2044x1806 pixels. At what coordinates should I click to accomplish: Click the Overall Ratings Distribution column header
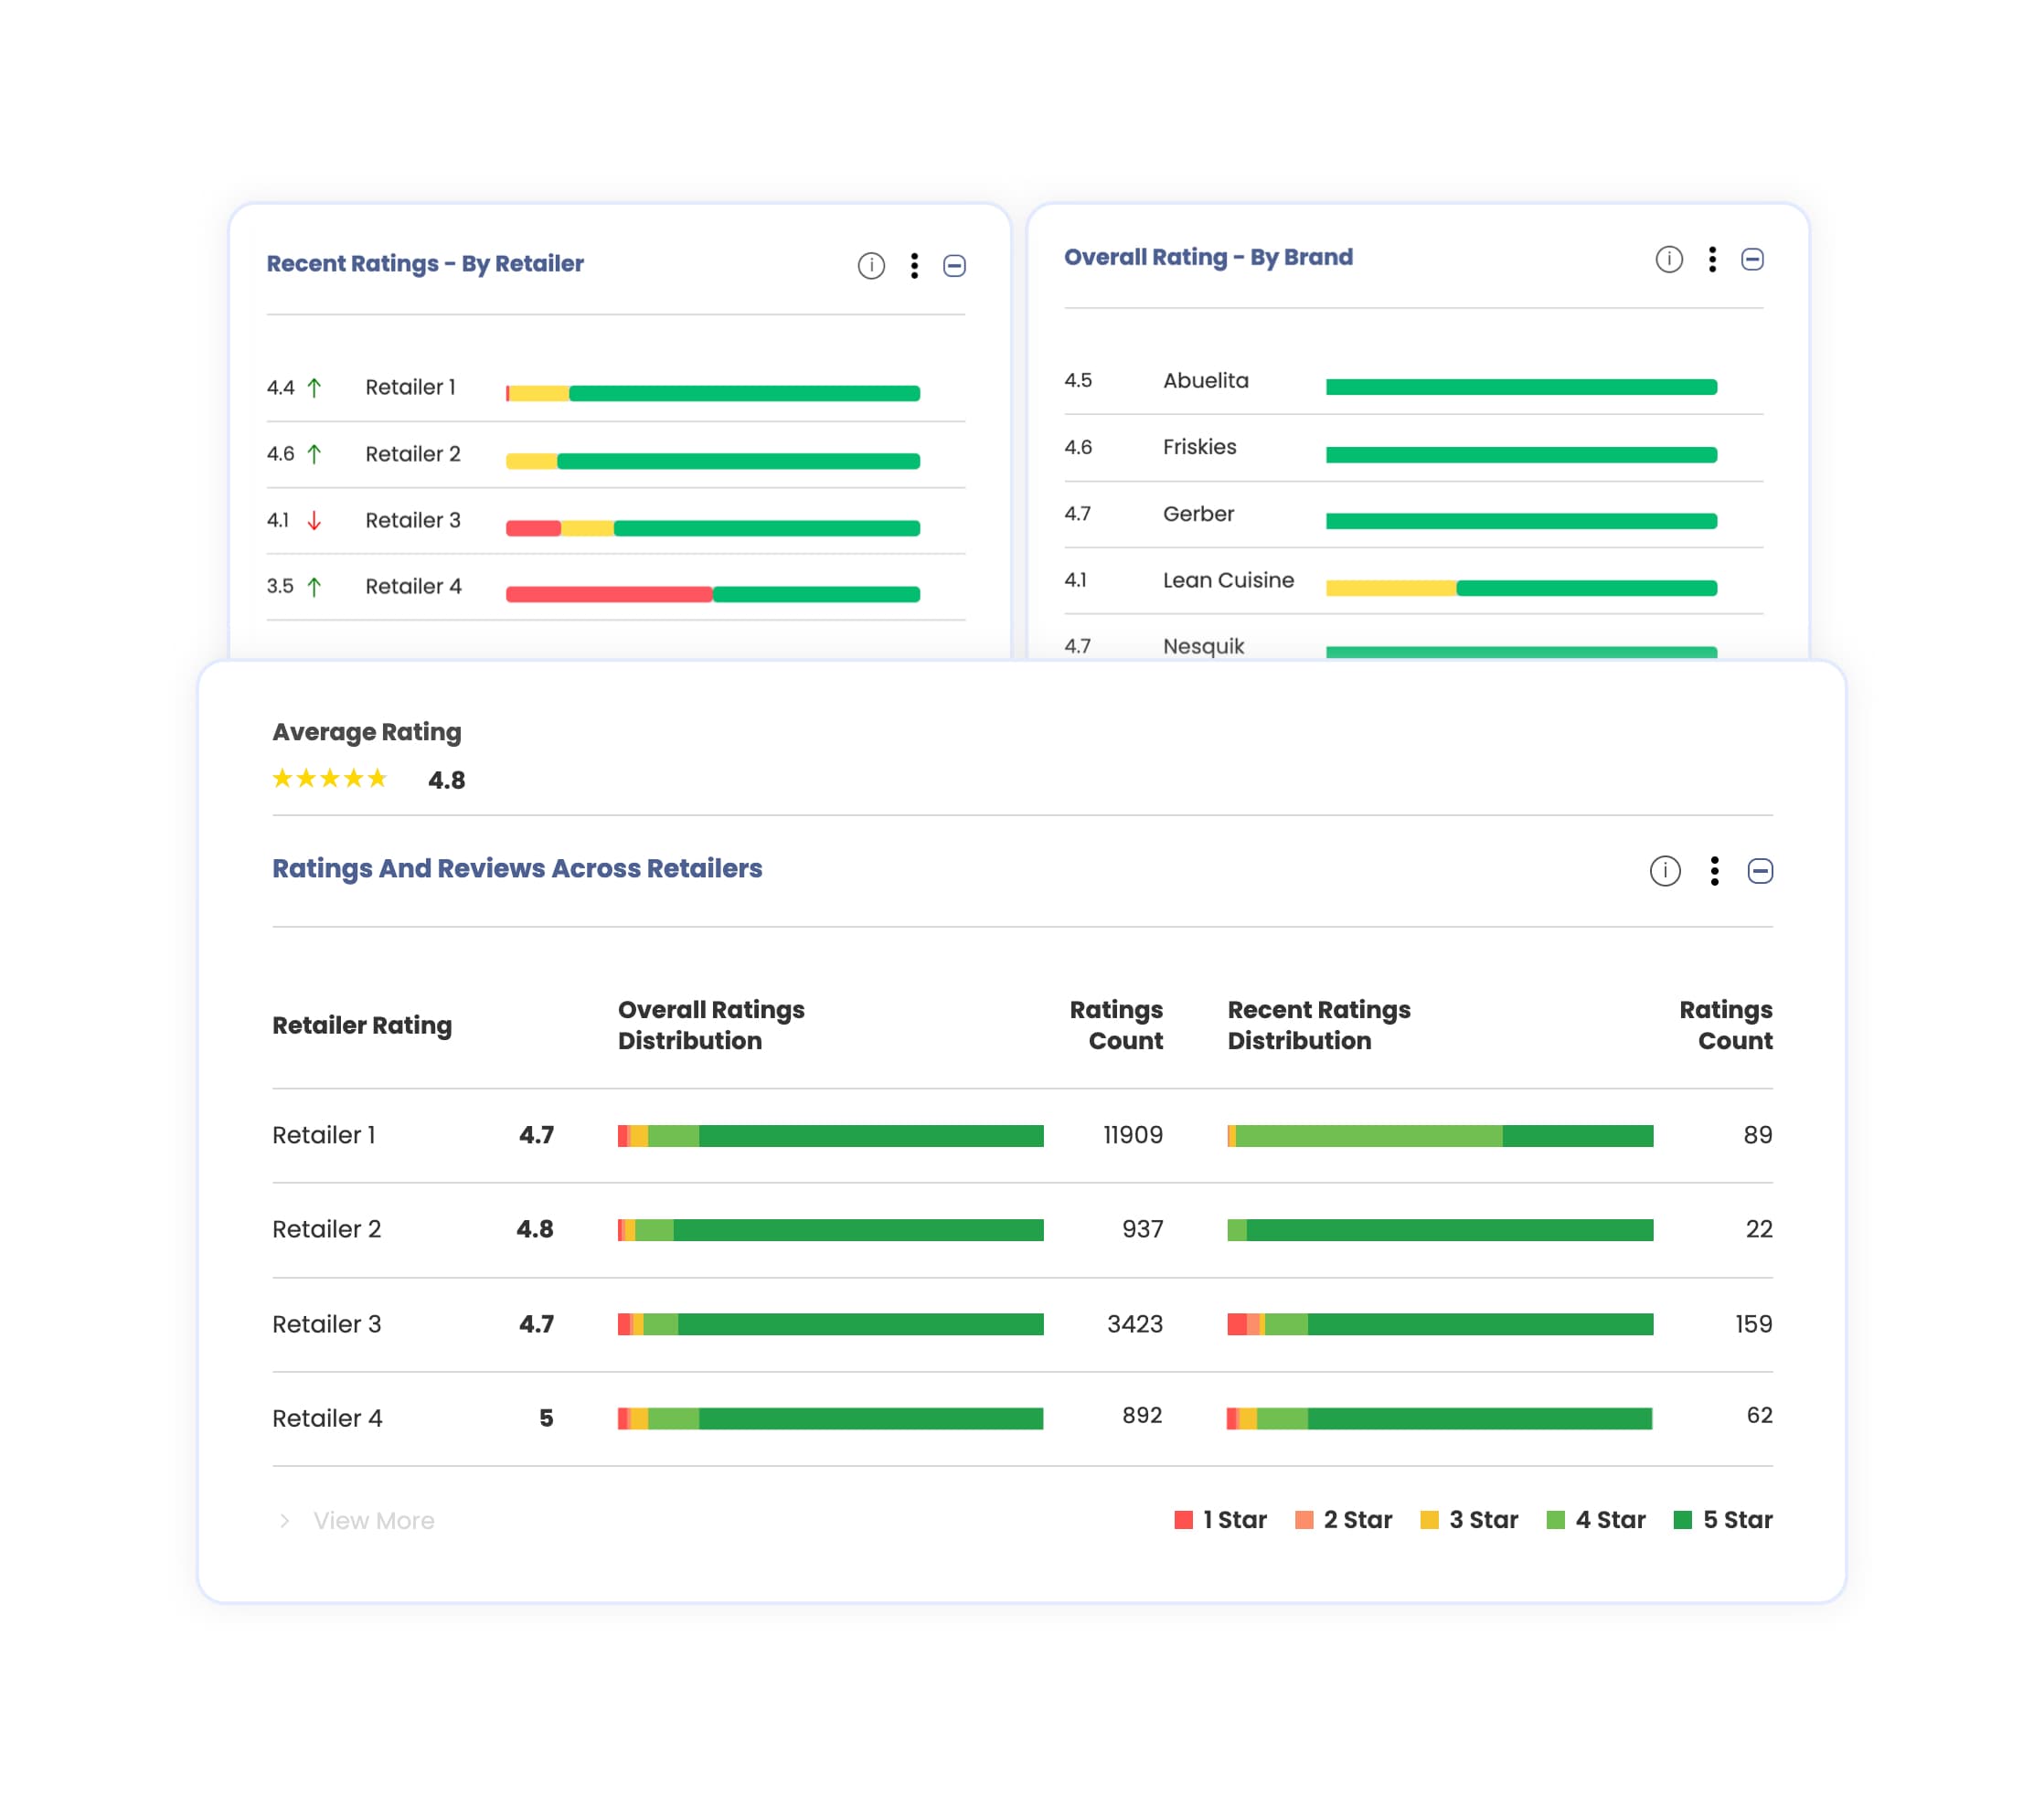(710, 1025)
